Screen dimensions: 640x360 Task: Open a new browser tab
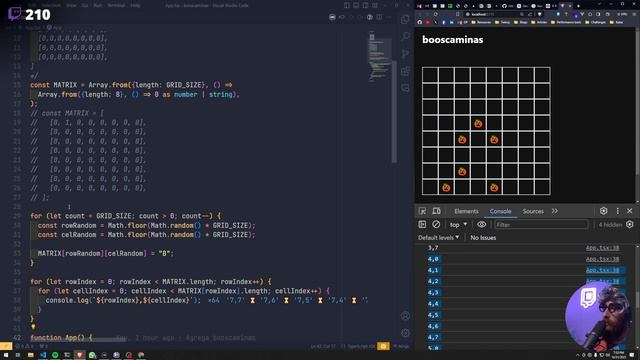click(578, 6)
